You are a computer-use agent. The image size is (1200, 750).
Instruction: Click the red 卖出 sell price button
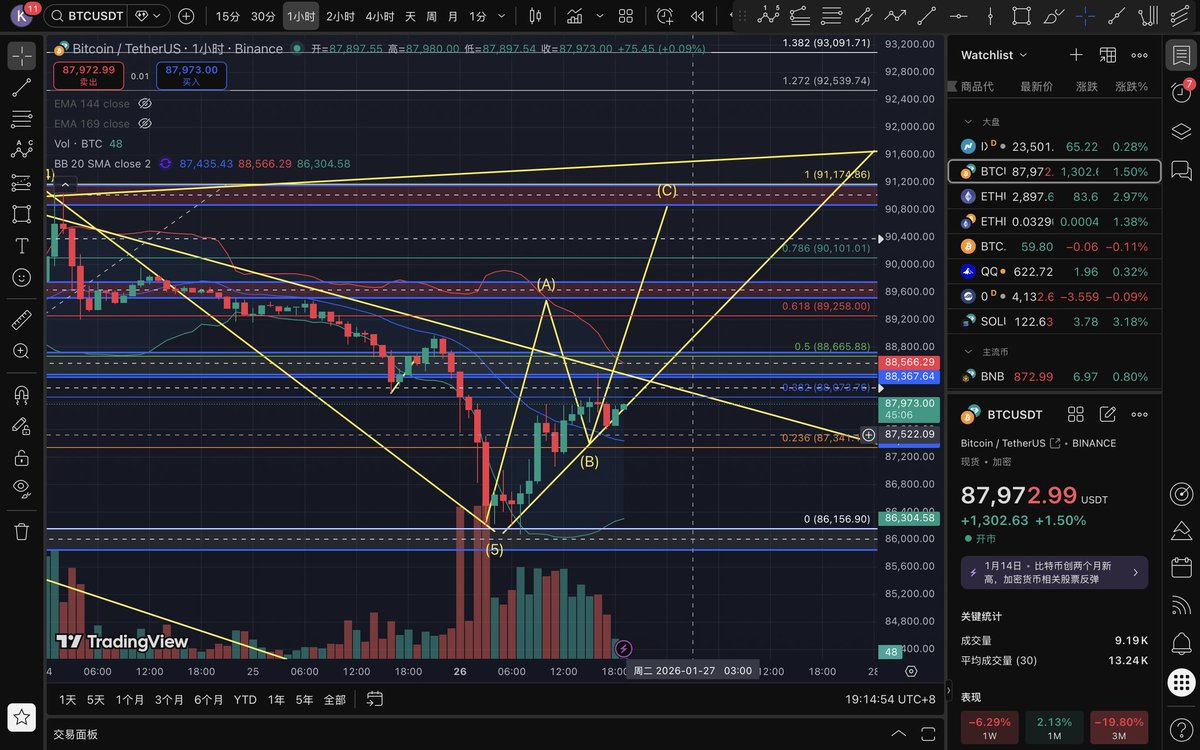coord(88,75)
